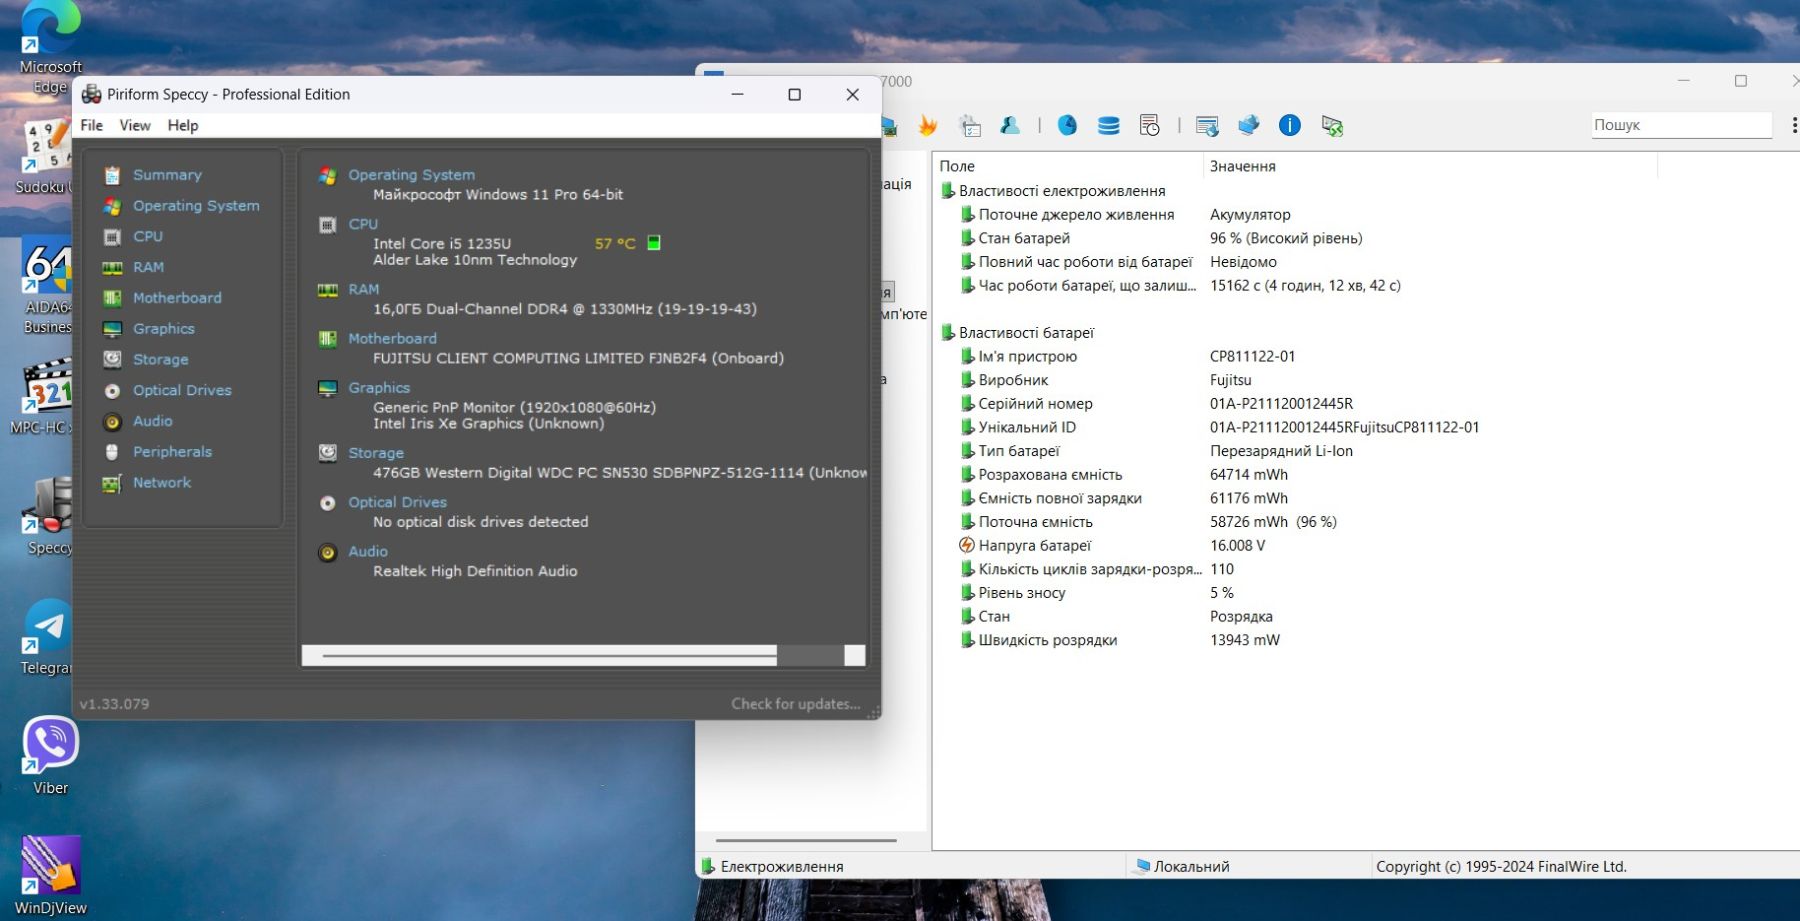The image size is (1800, 921).
Task: Click the Speccy summary horizontal scrollbar
Action: pyautogui.click(x=583, y=655)
